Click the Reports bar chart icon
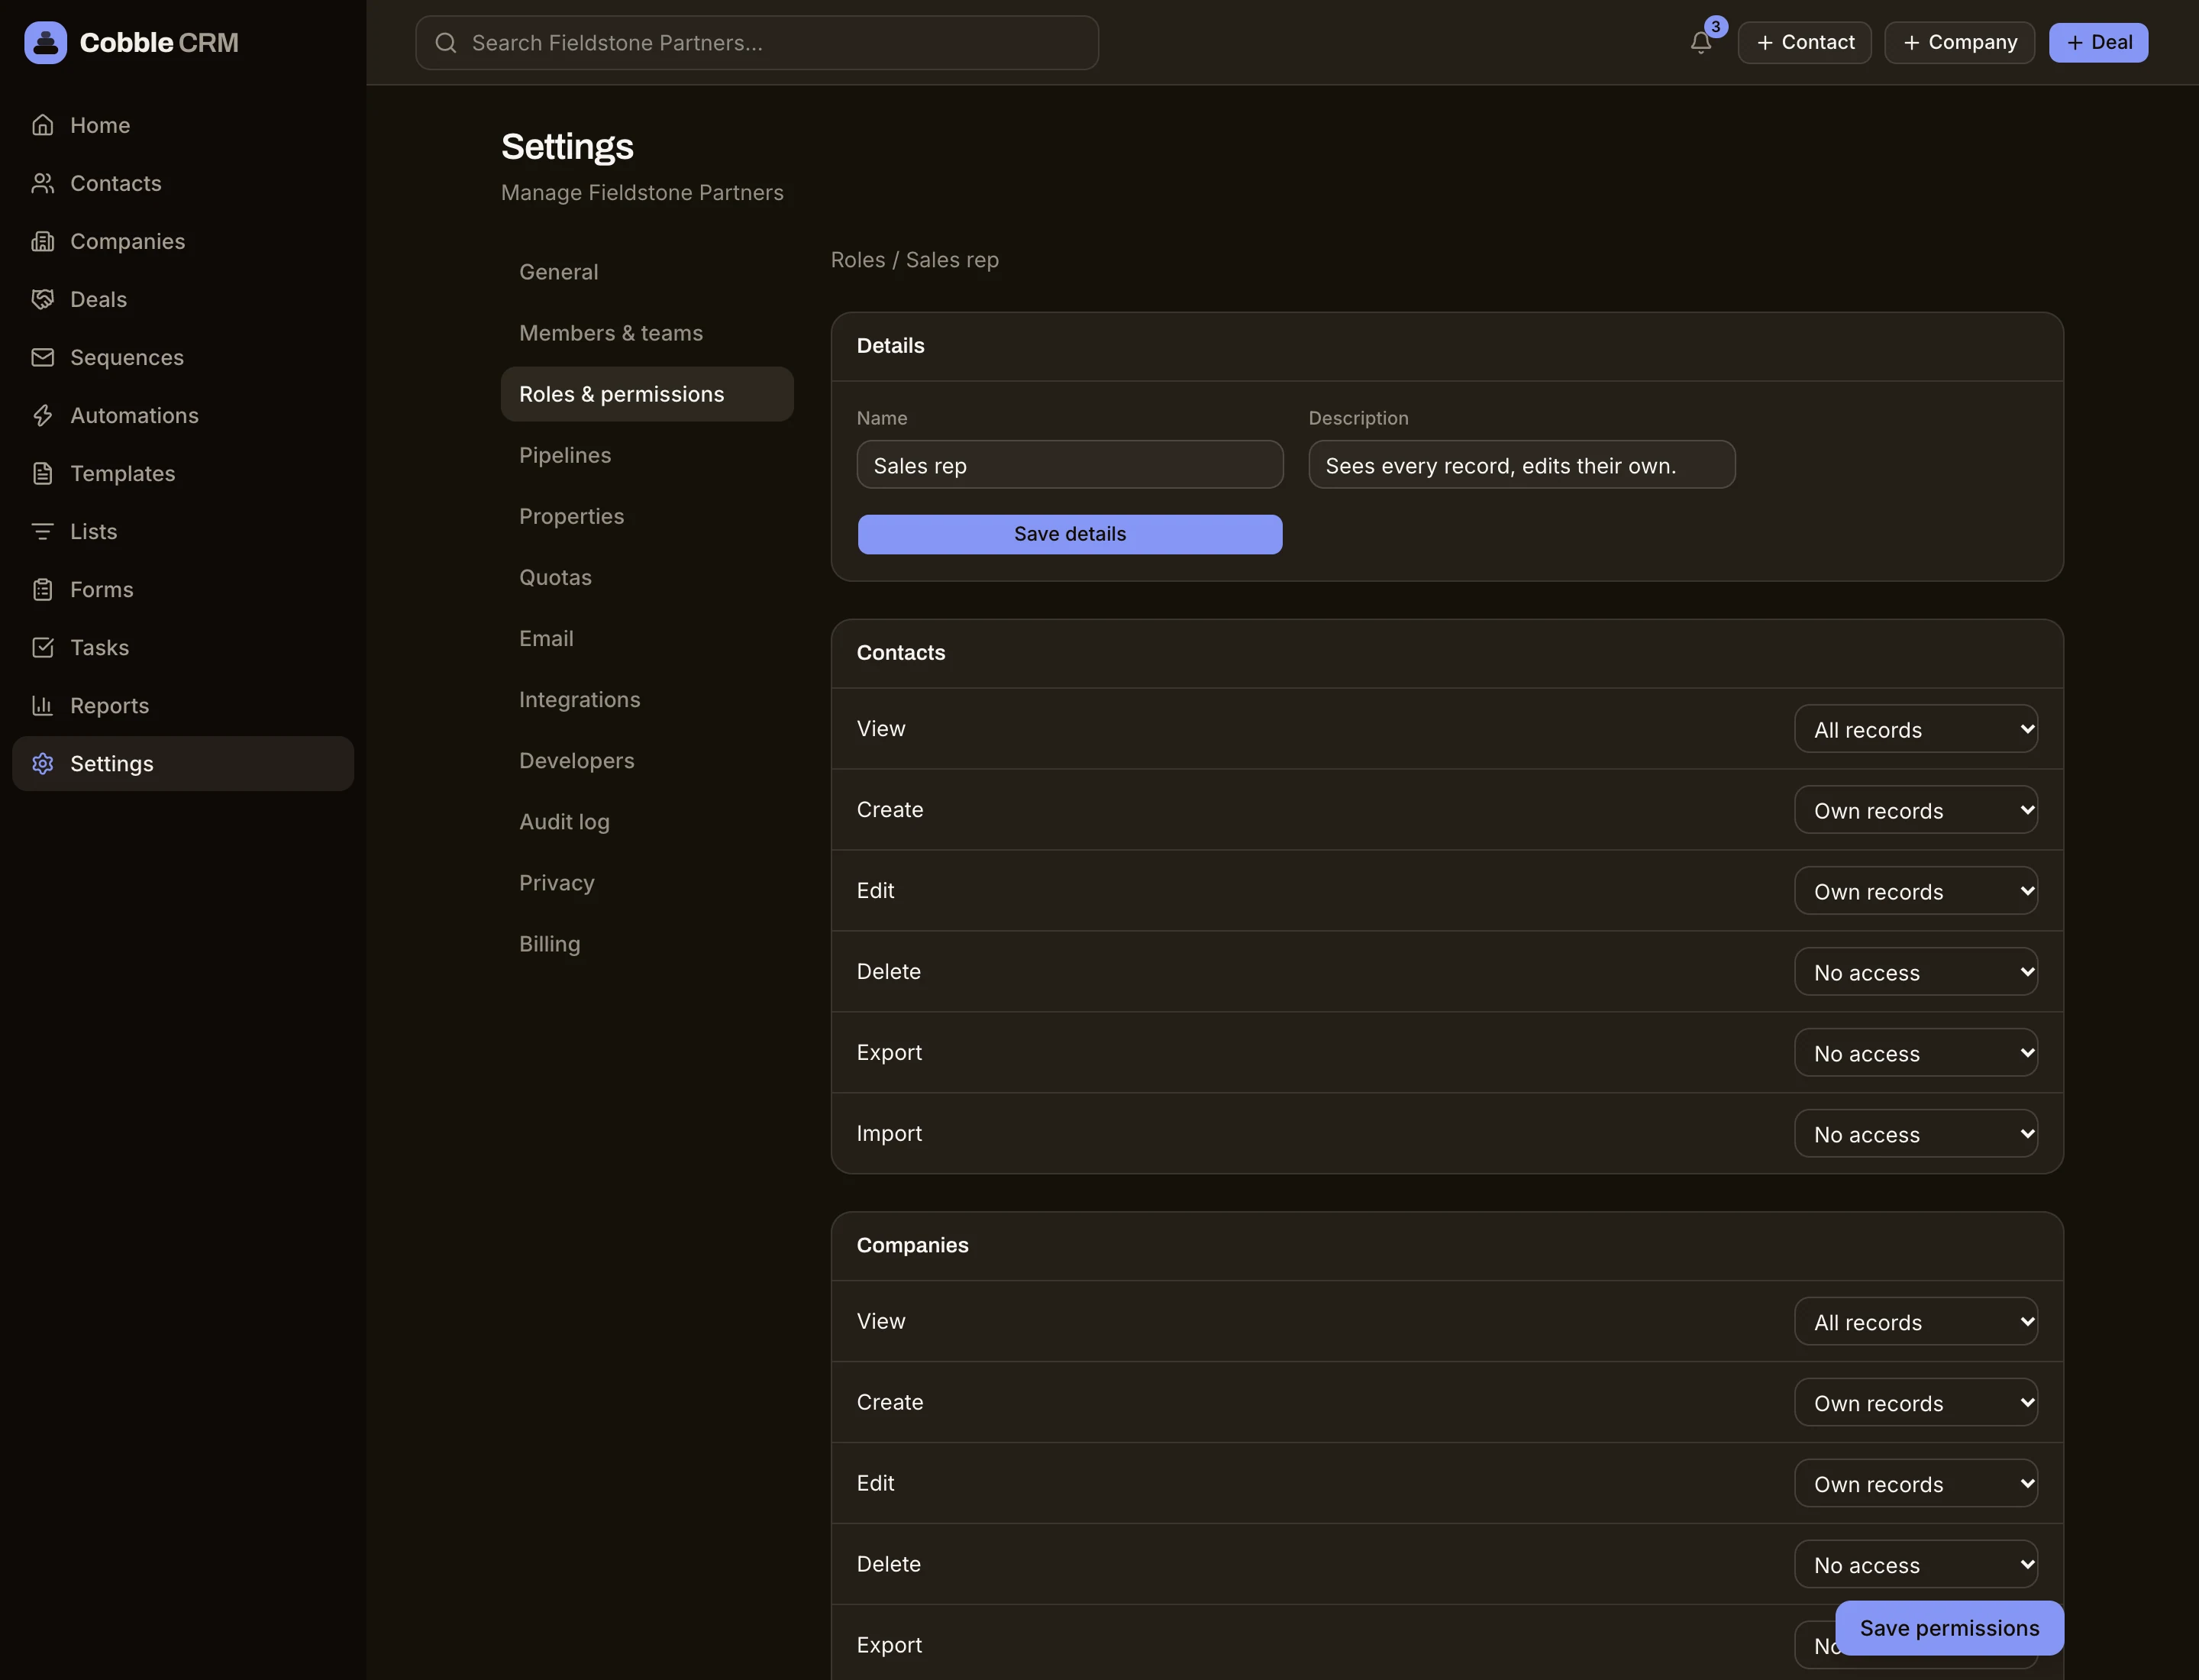Image resolution: width=2199 pixels, height=1680 pixels. [x=42, y=705]
